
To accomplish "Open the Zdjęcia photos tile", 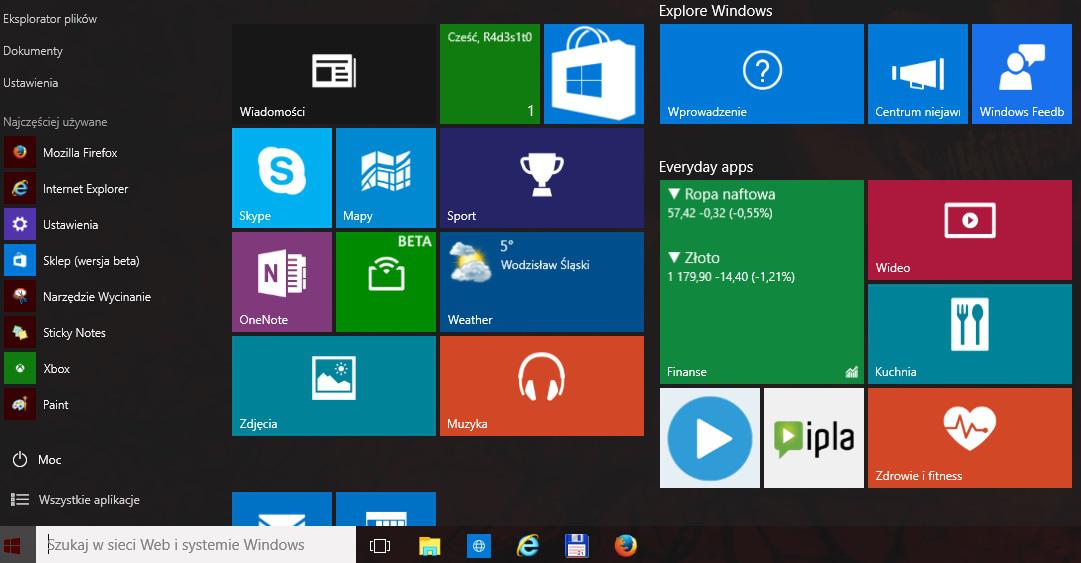I will 333,386.
